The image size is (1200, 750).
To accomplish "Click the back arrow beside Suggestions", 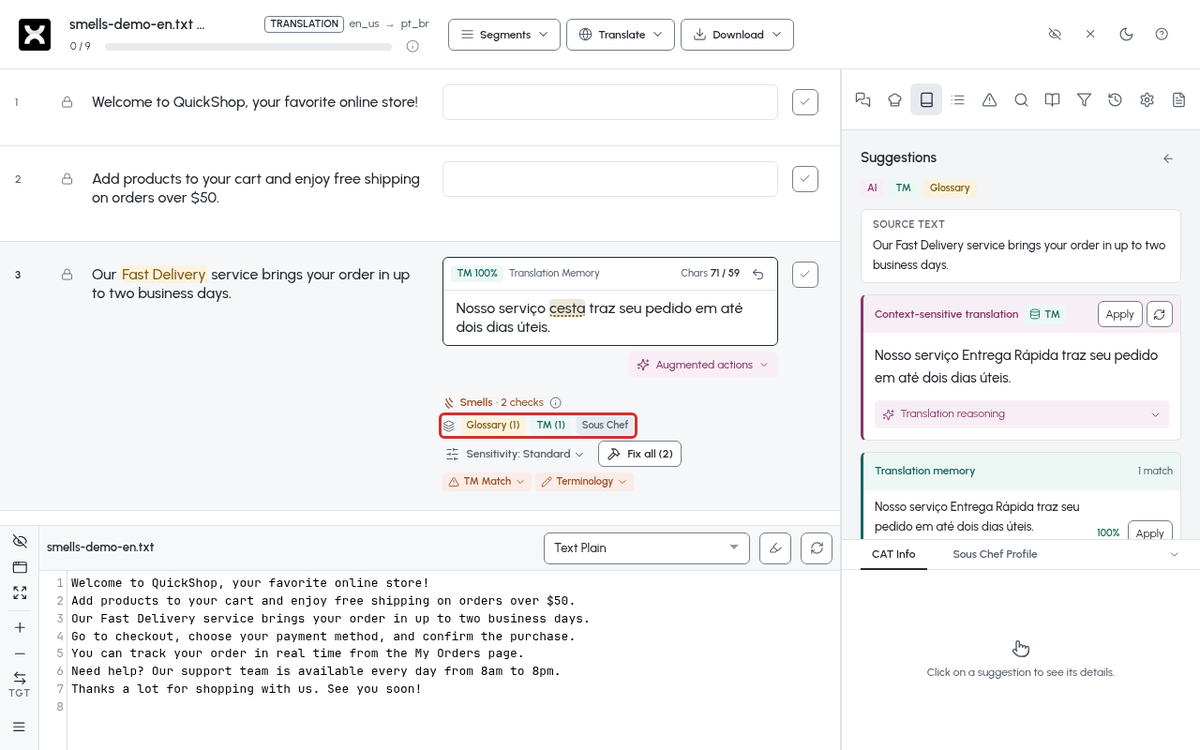I will point(1168,158).
